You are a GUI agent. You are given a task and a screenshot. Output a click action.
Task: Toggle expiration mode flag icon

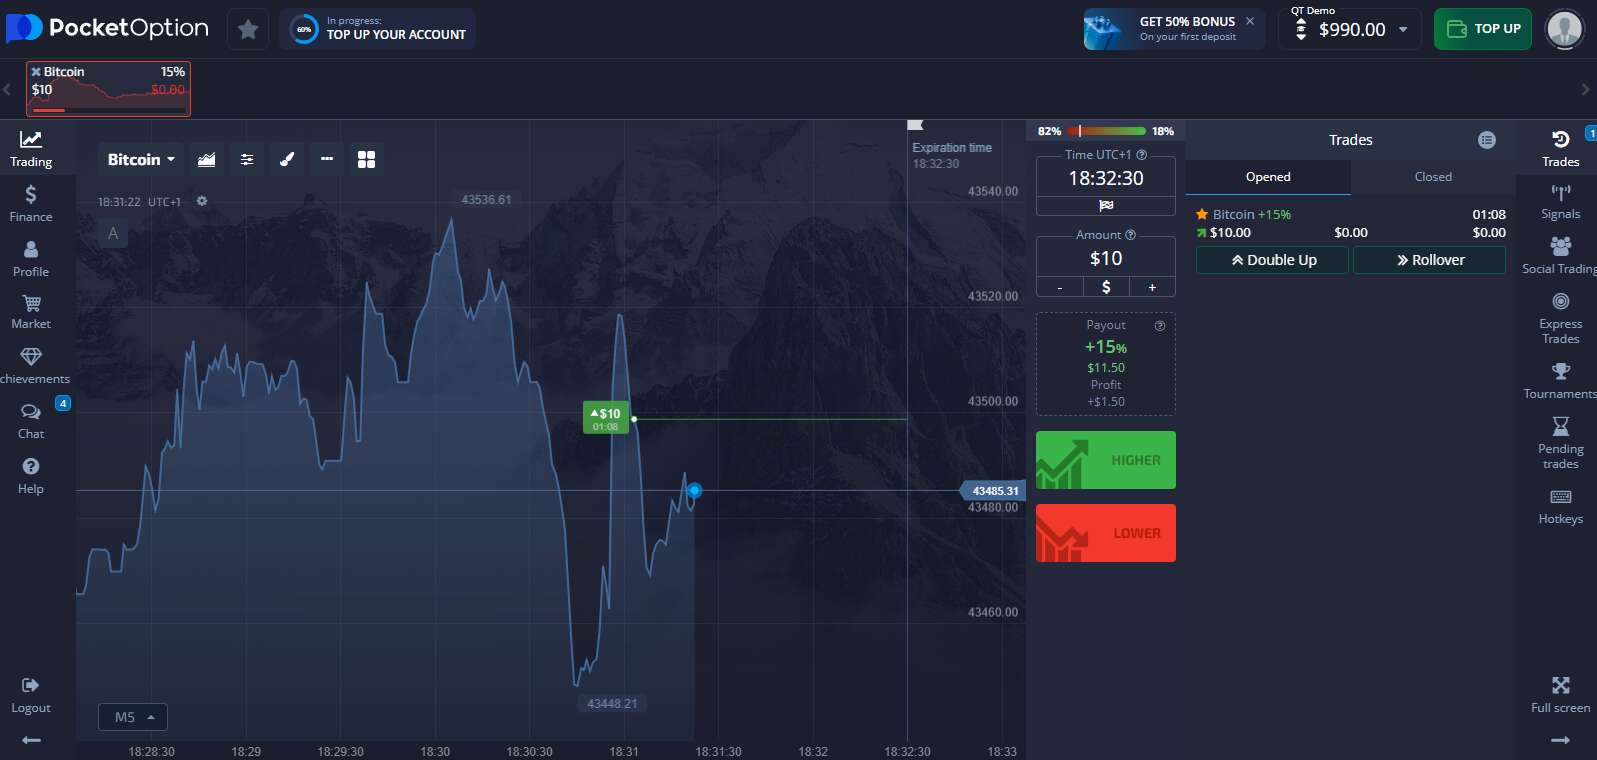[1106, 206]
